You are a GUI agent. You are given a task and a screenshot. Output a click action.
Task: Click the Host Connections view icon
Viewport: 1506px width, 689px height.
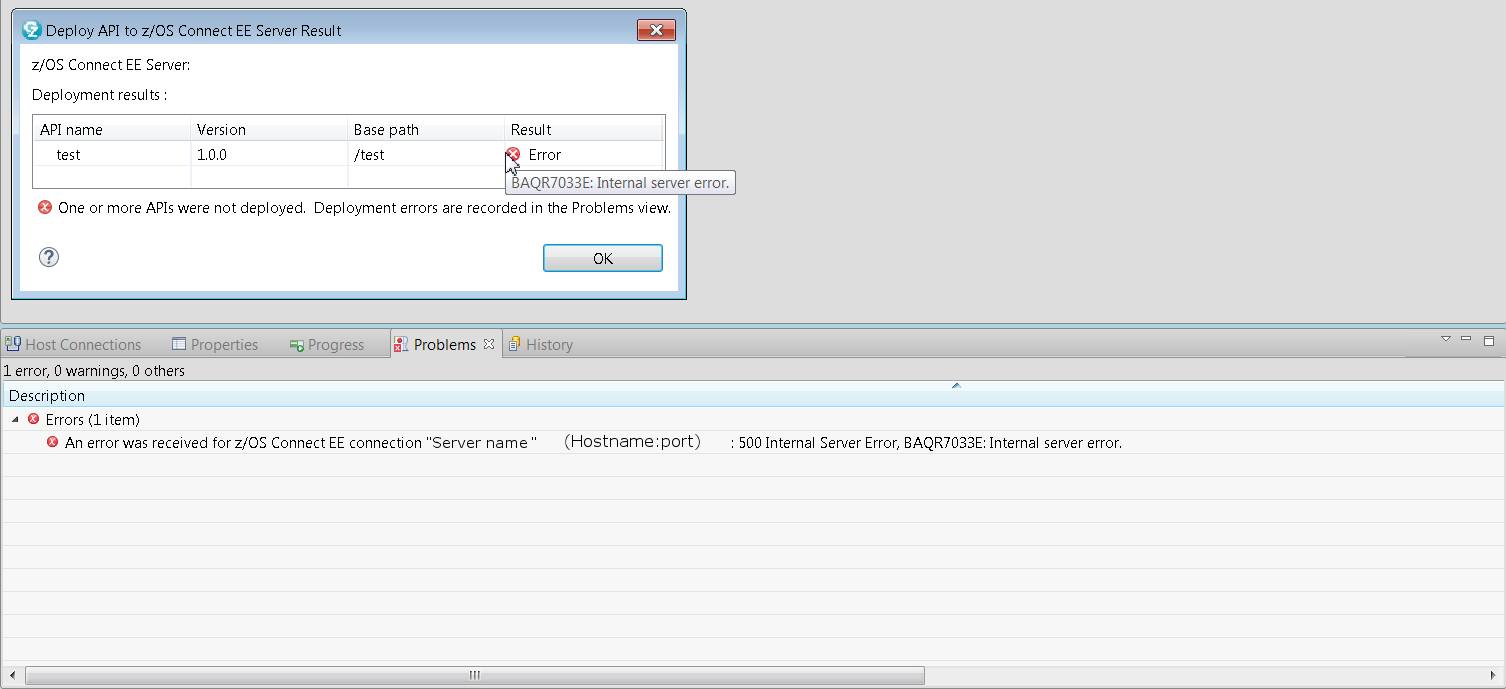tap(13, 343)
